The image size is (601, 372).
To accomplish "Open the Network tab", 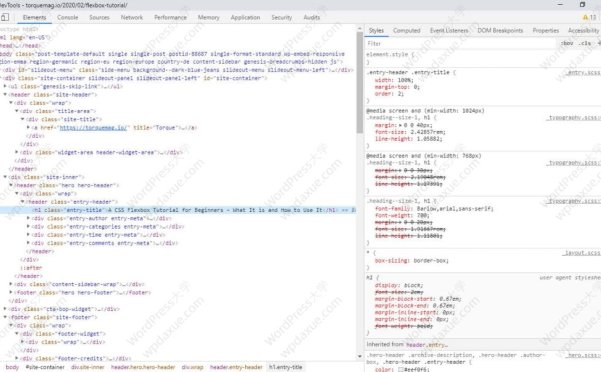I will [131, 18].
